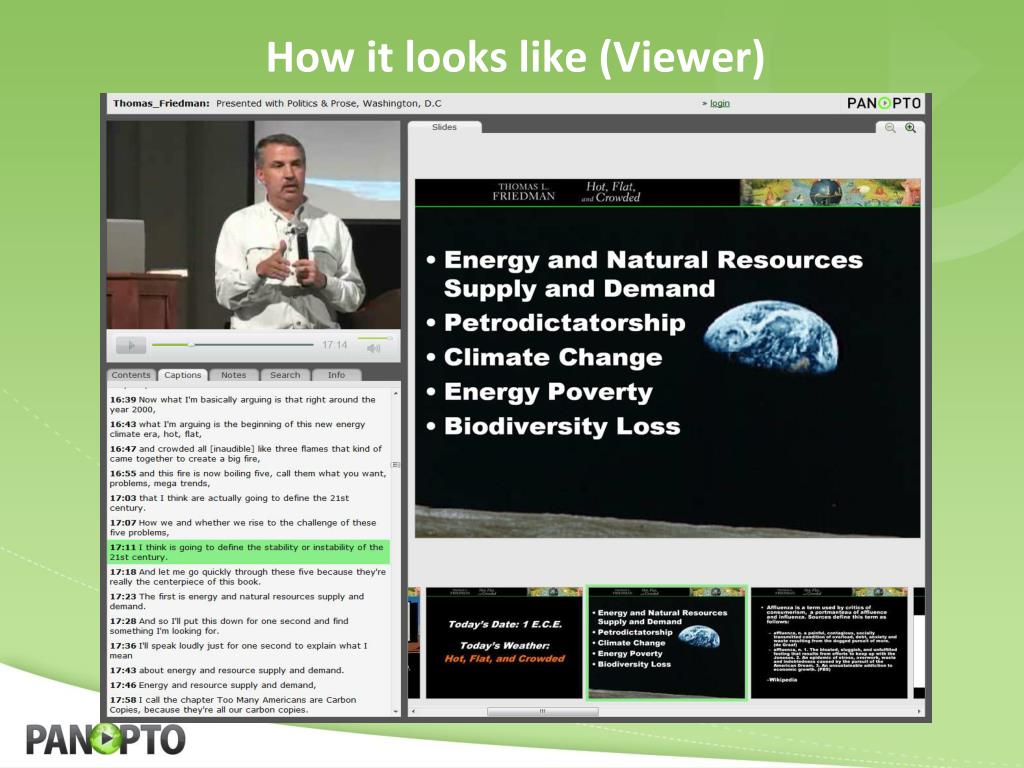Screen dimensions: 1024x768
Task: Click the captions list up scroll arrow
Action: click(x=396, y=394)
